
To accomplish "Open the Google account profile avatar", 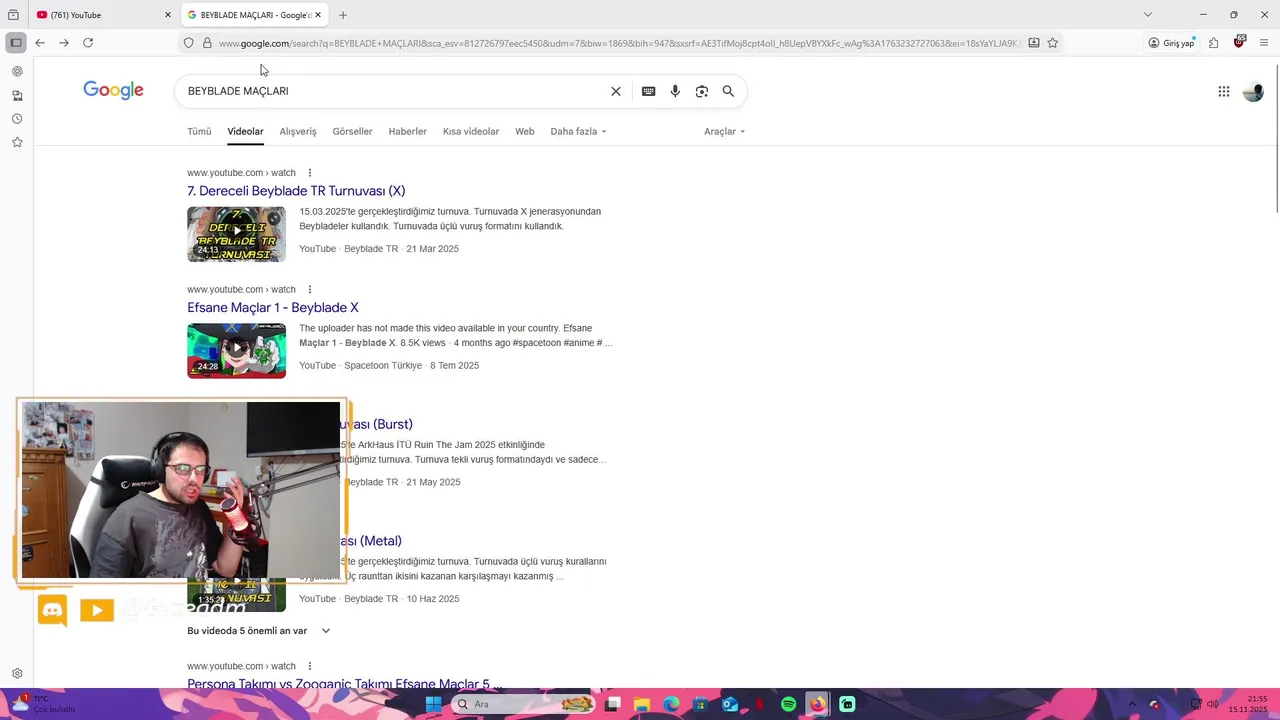I will (1253, 91).
